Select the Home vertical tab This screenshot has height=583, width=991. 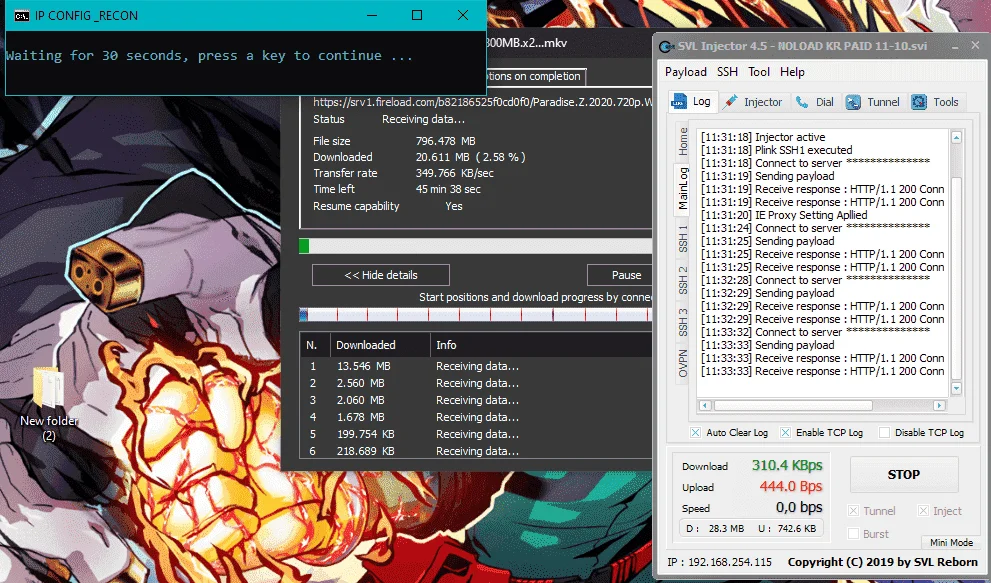coord(683,141)
